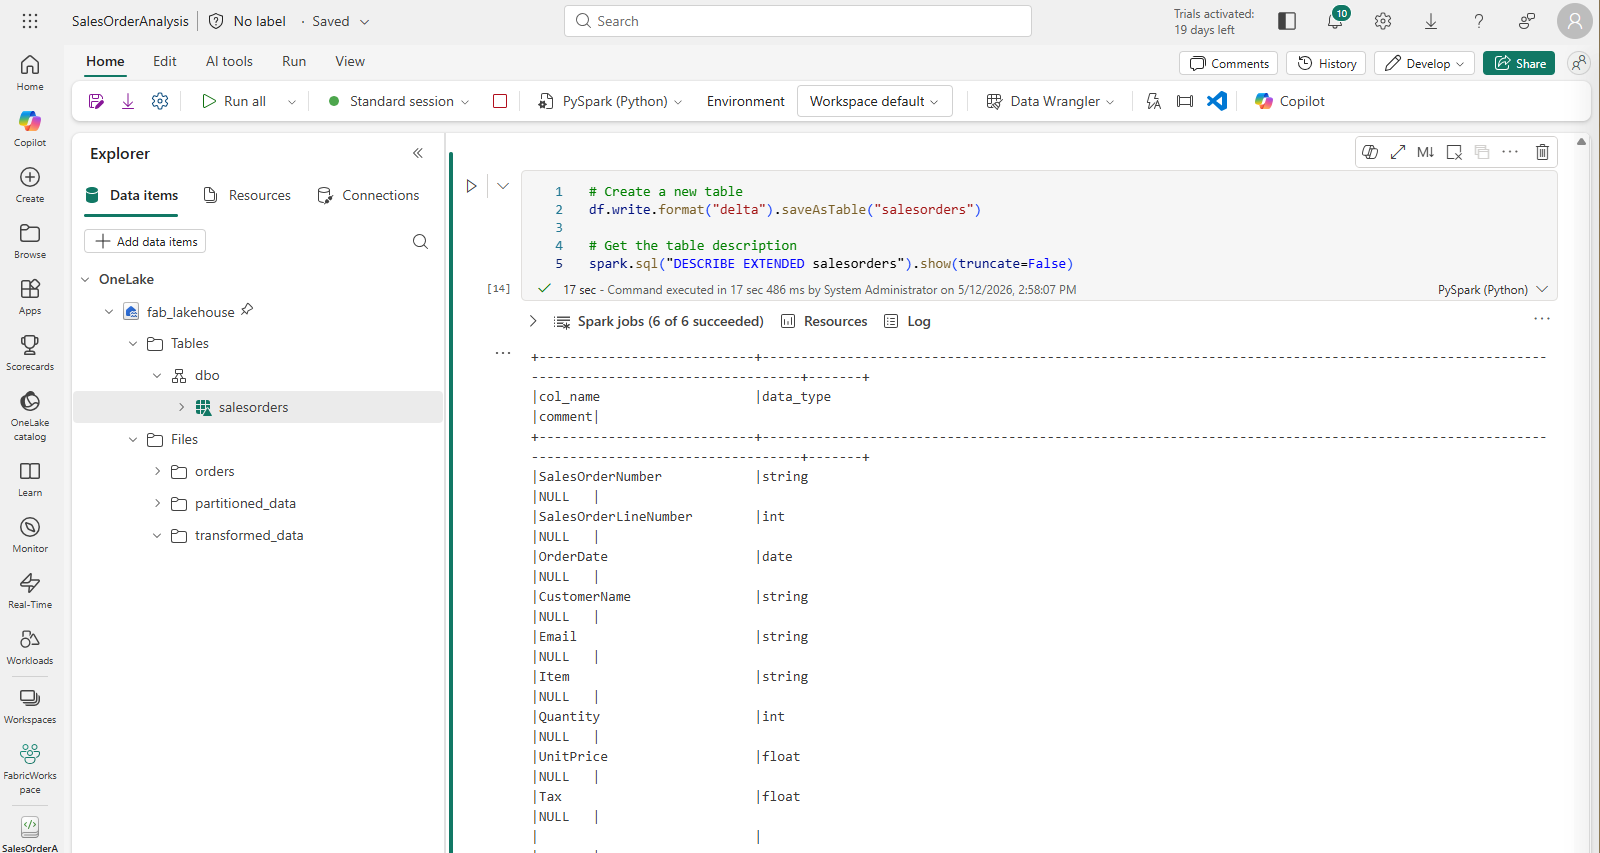1600x853 pixels.
Task: Click Run all button
Action: point(234,101)
